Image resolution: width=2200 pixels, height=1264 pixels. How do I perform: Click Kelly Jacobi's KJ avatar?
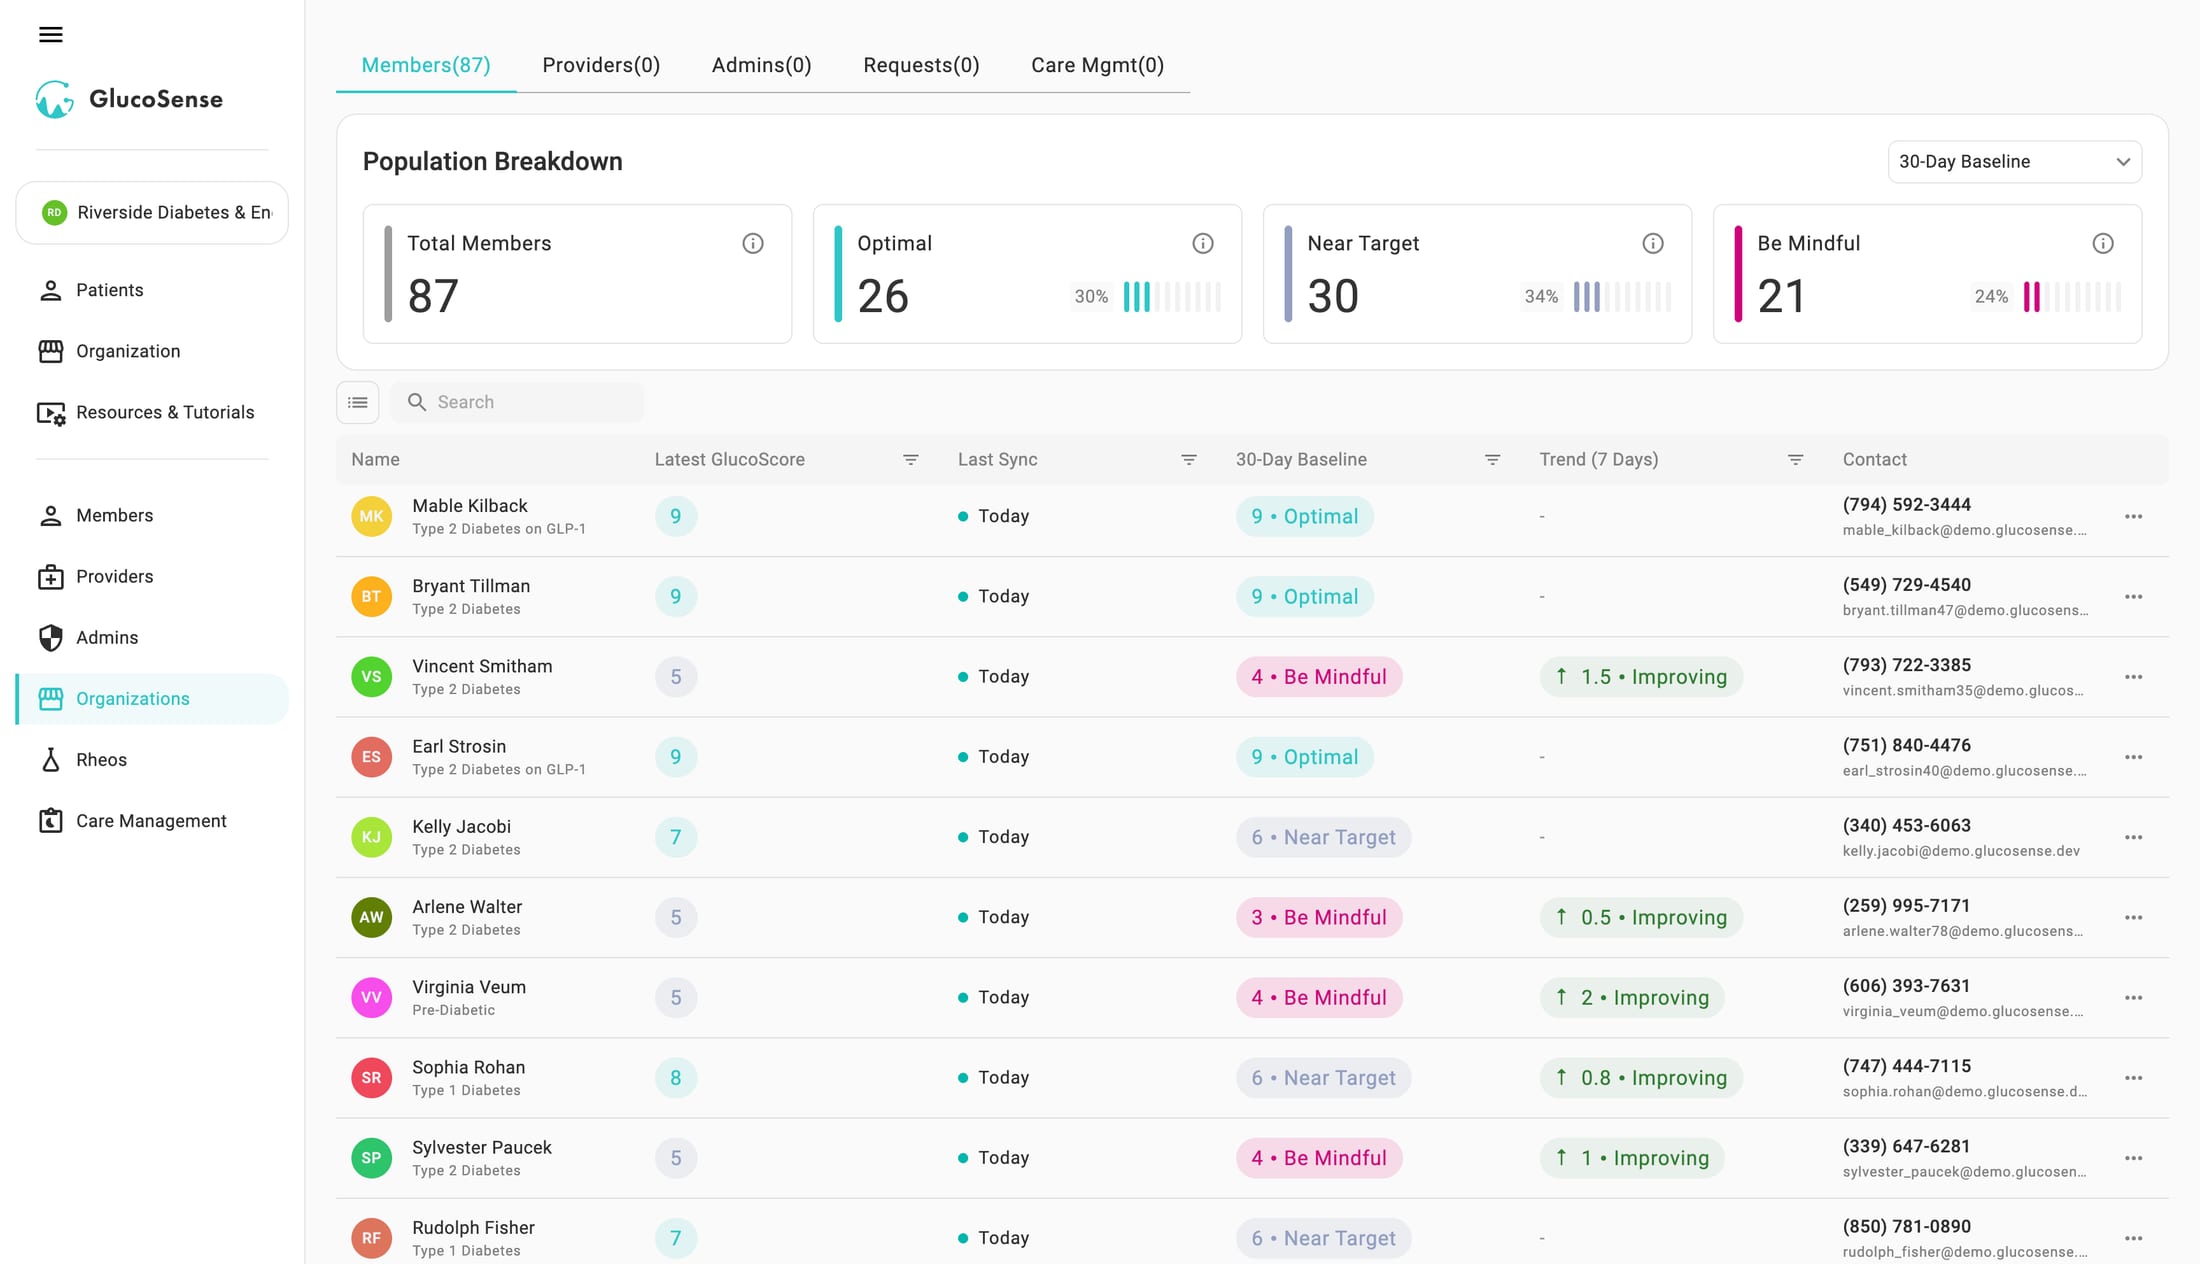click(x=371, y=837)
